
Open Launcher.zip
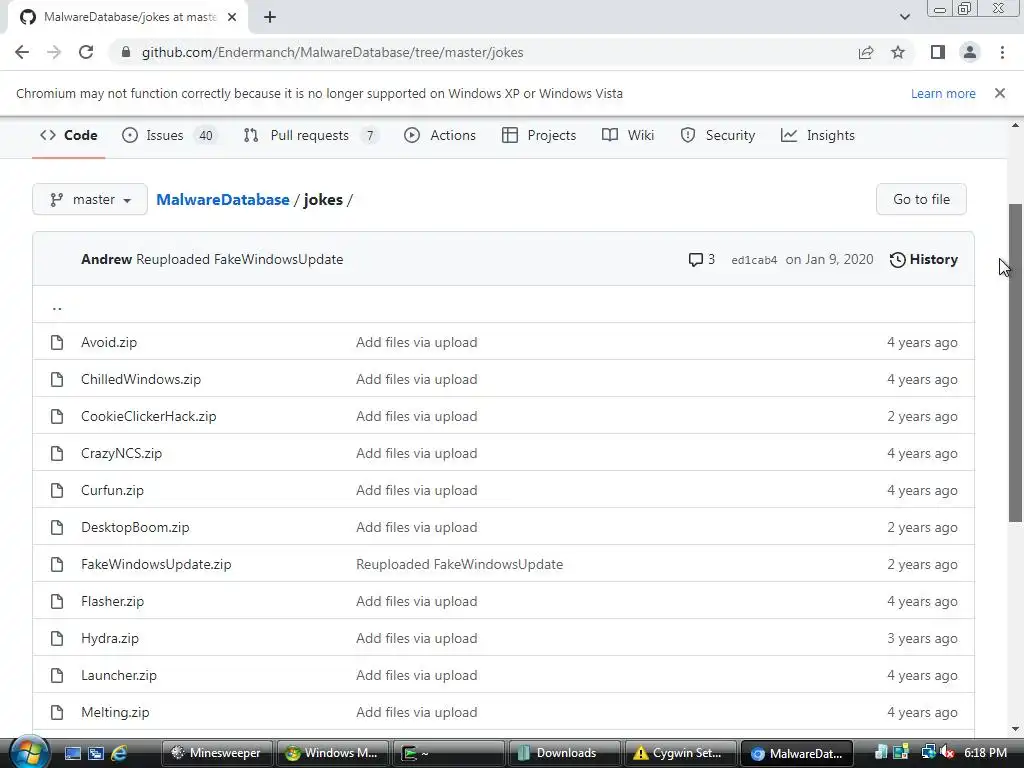119,675
